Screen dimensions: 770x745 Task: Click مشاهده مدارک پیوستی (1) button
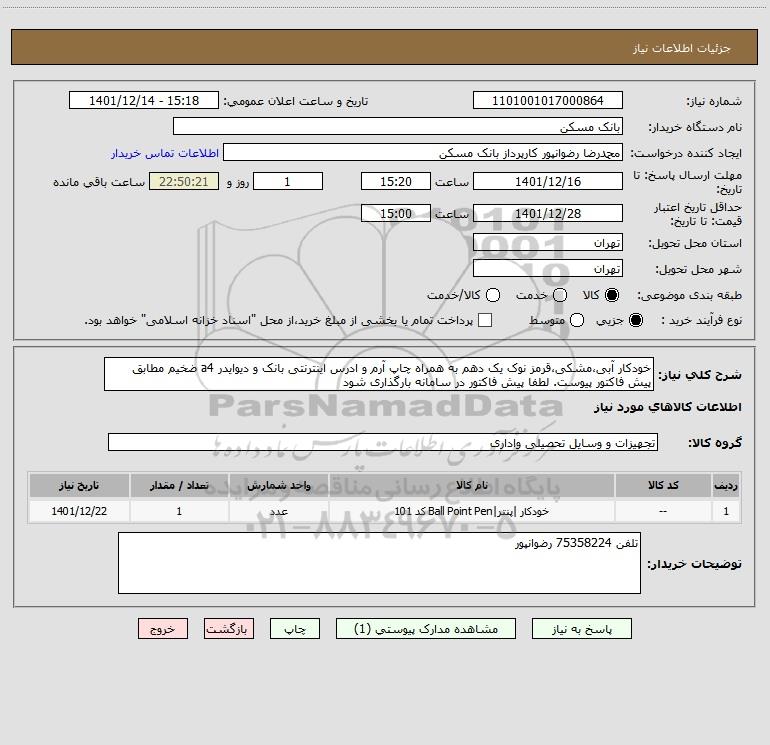[426, 629]
